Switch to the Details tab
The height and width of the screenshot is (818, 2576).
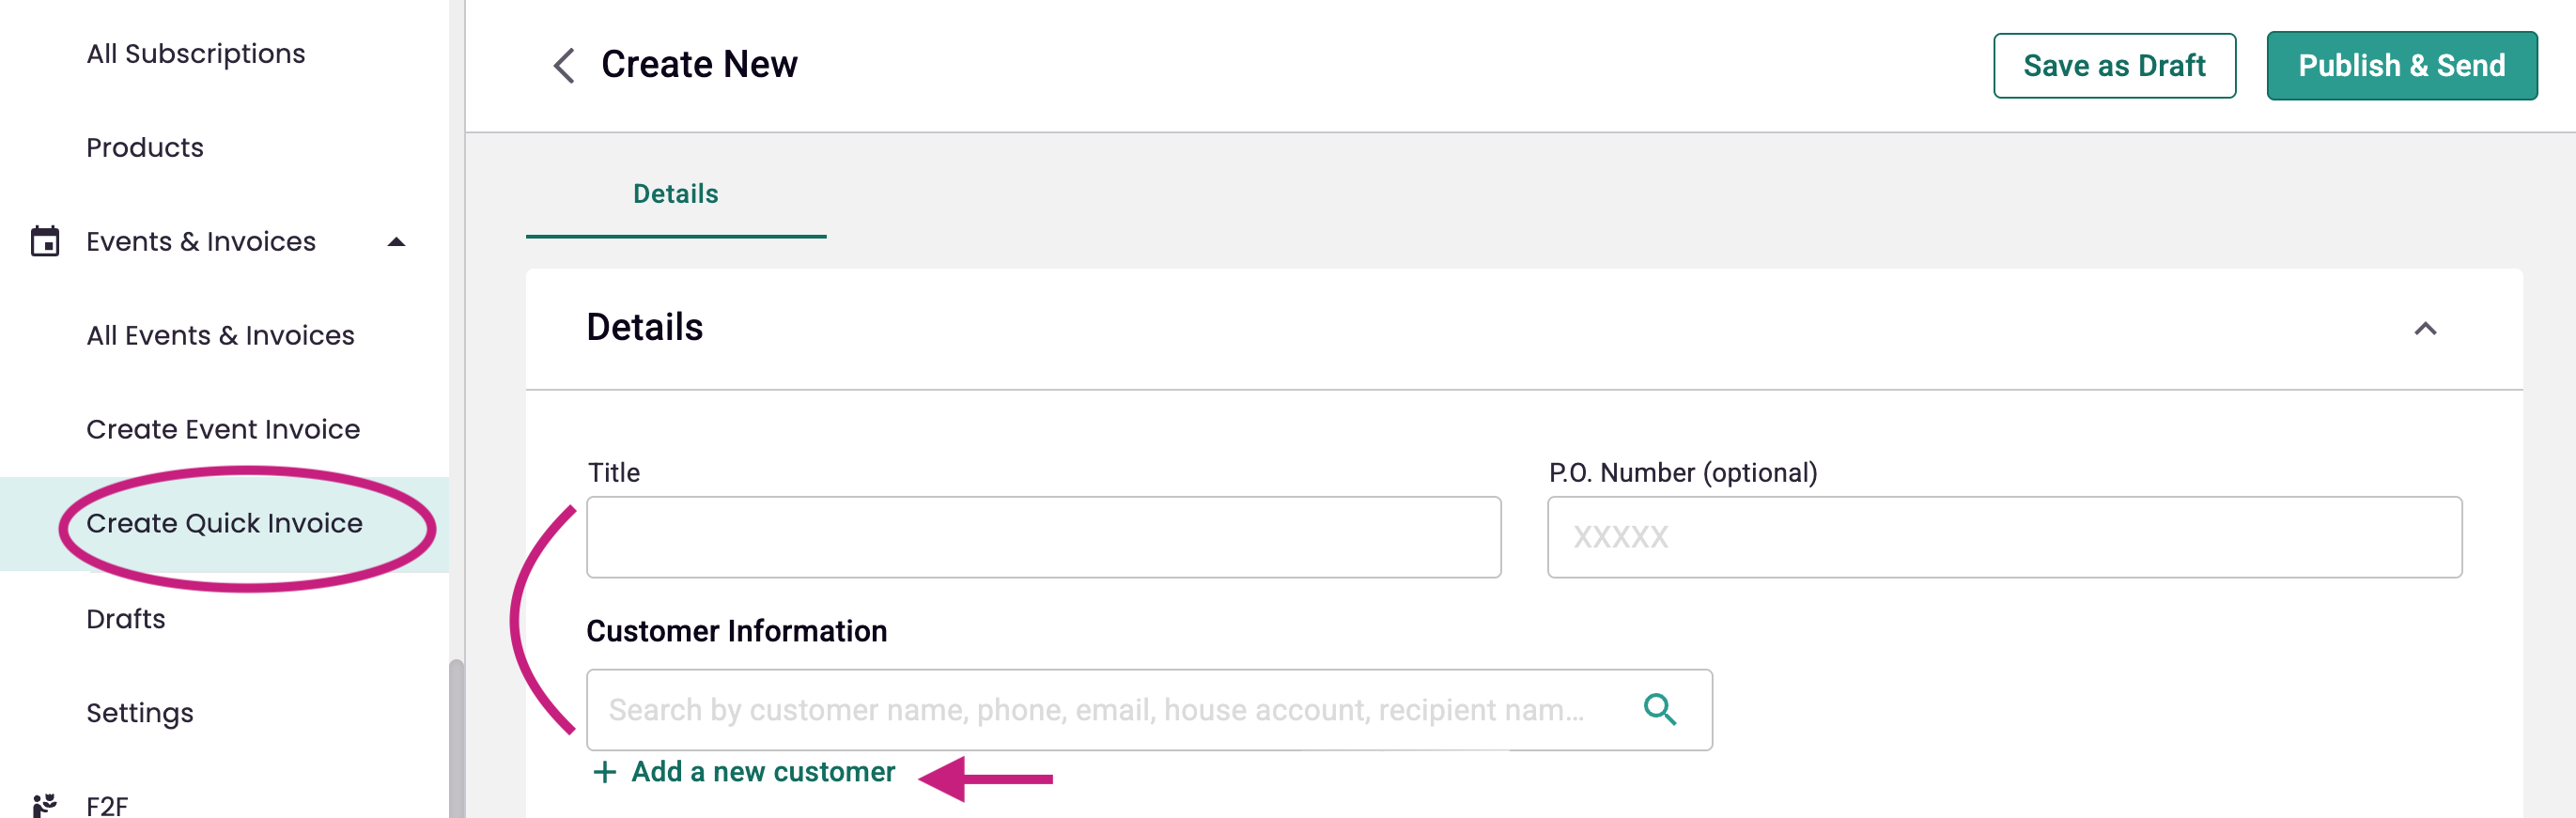coord(675,194)
